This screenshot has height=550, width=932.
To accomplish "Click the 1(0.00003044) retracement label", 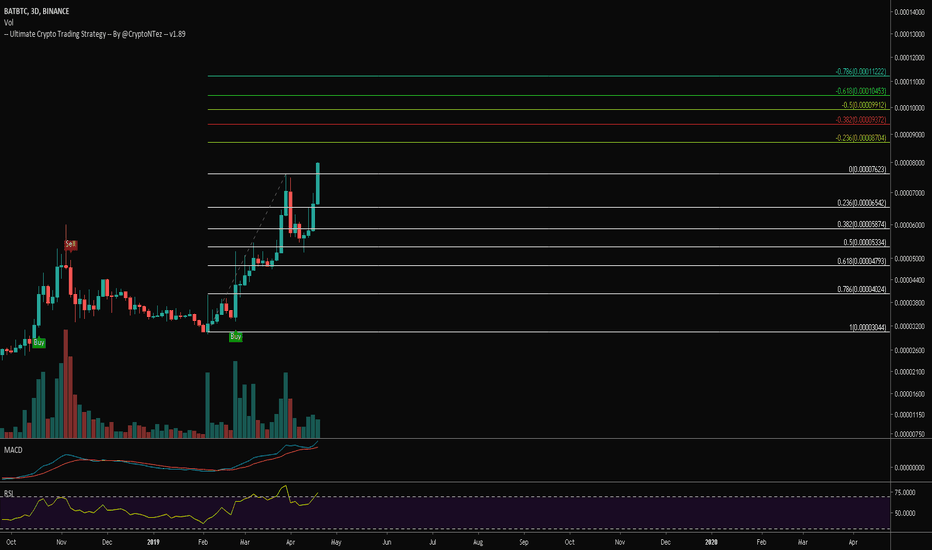I will [x=867, y=328].
